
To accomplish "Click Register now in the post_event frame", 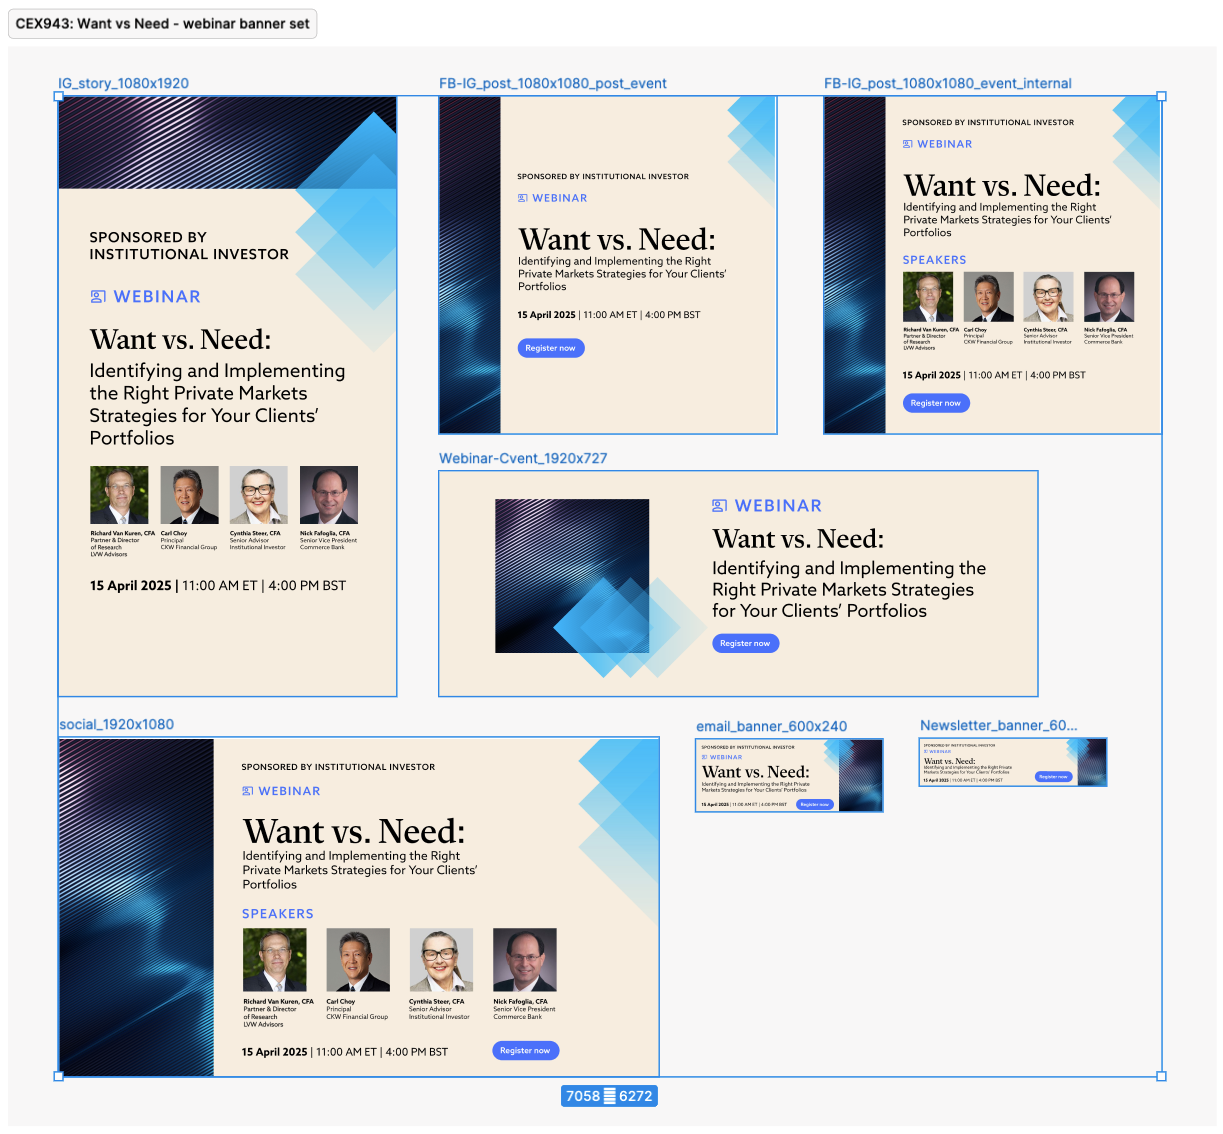I will 550,348.
